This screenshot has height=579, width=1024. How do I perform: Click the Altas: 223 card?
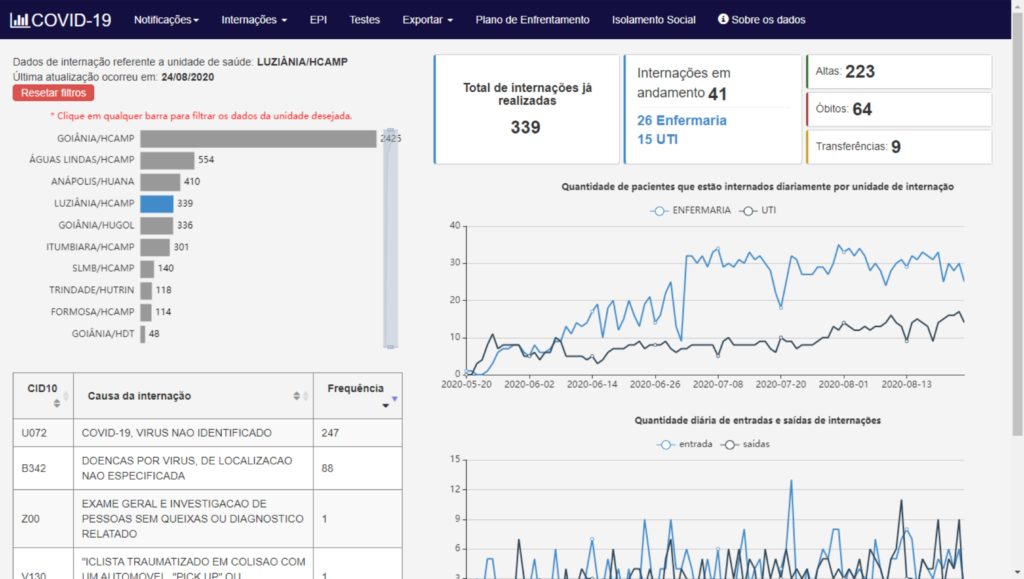point(899,72)
